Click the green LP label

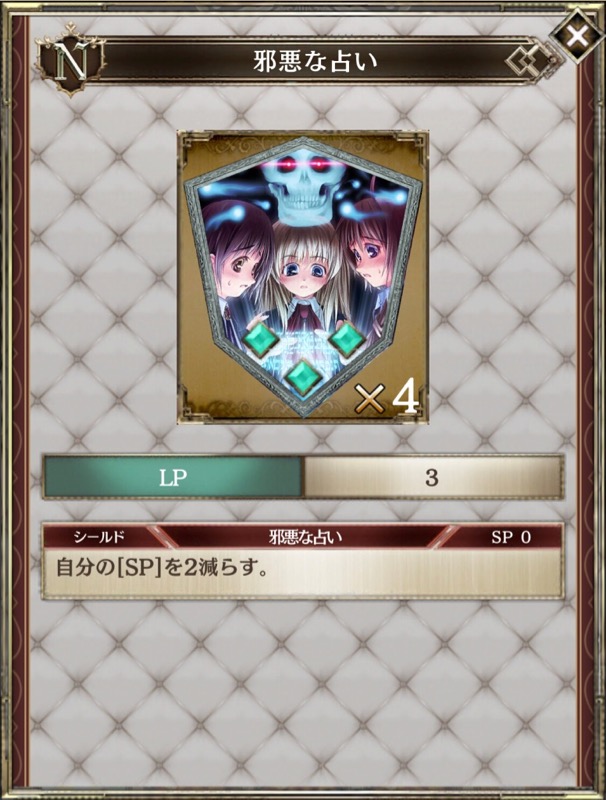[173, 477]
